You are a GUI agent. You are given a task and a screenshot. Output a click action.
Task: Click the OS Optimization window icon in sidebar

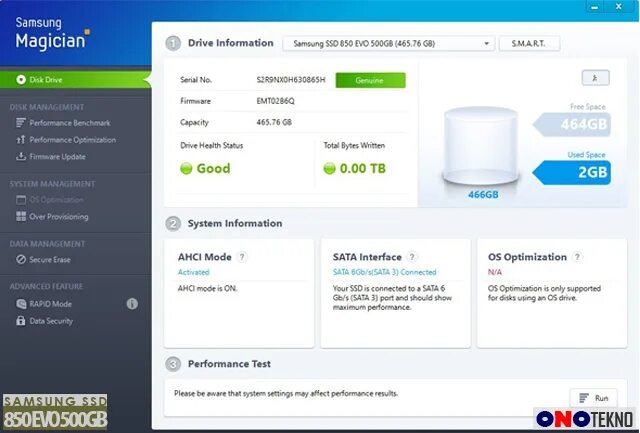pyautogui.click(x=20, y=200)
